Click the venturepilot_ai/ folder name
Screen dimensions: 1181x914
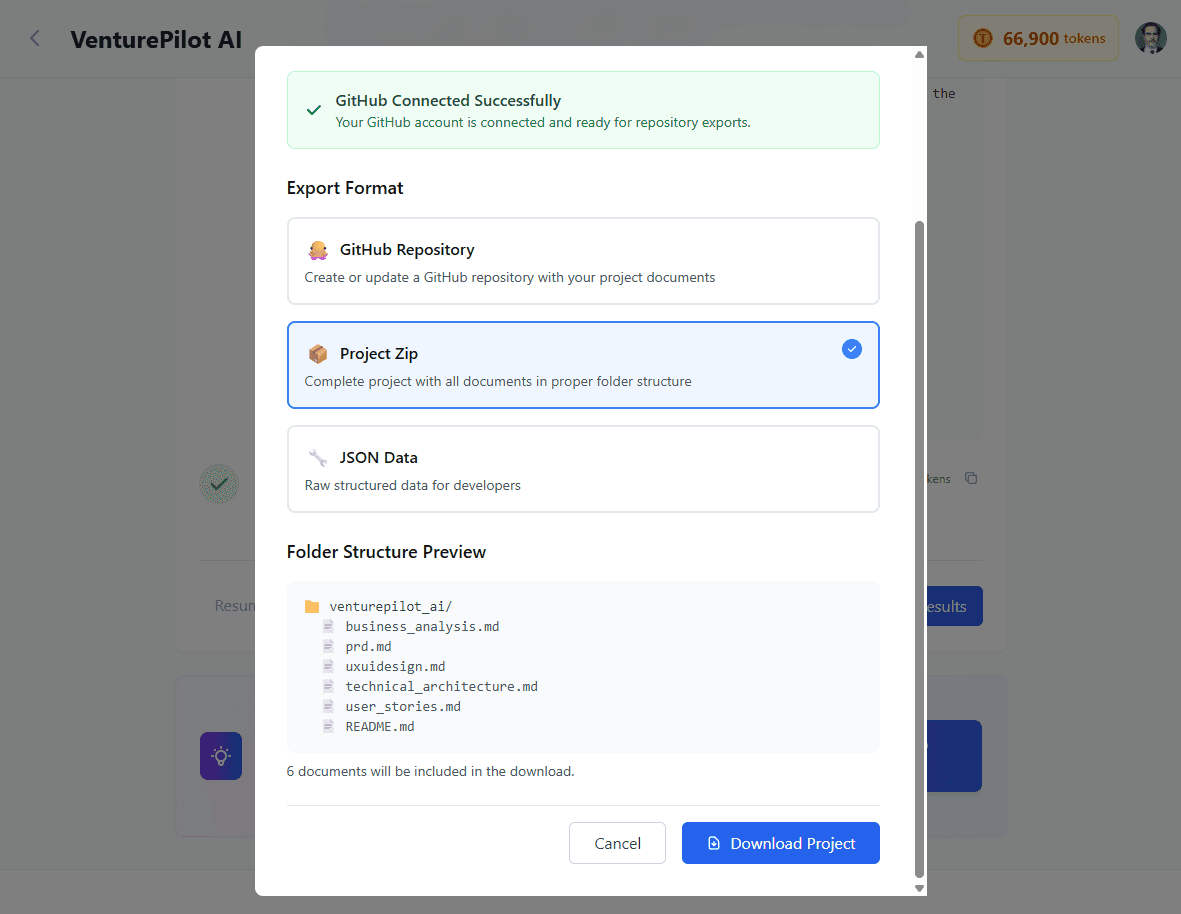pos(390,606)
